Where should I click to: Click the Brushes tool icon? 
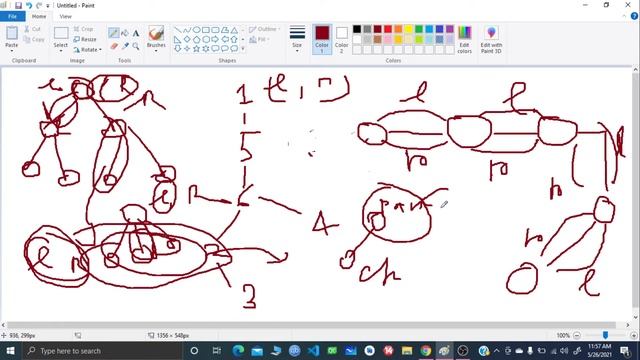tap(156, 33)
